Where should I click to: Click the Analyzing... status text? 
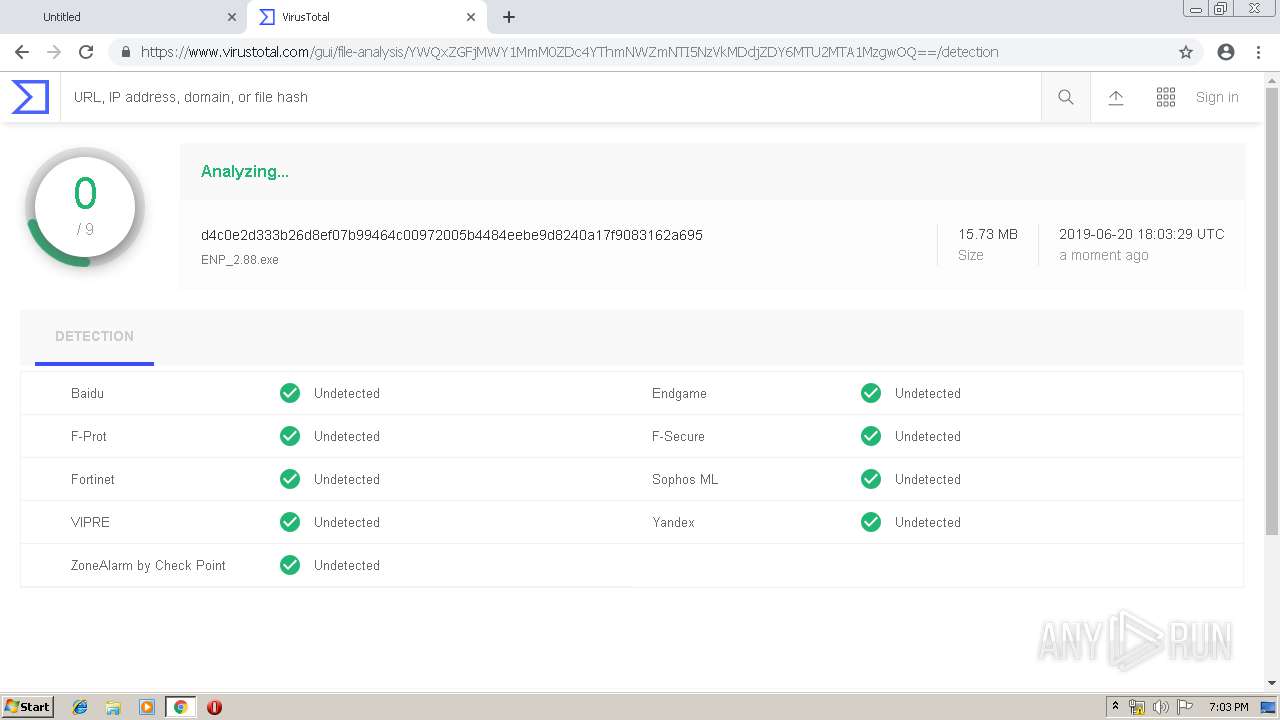coord(245,171)
